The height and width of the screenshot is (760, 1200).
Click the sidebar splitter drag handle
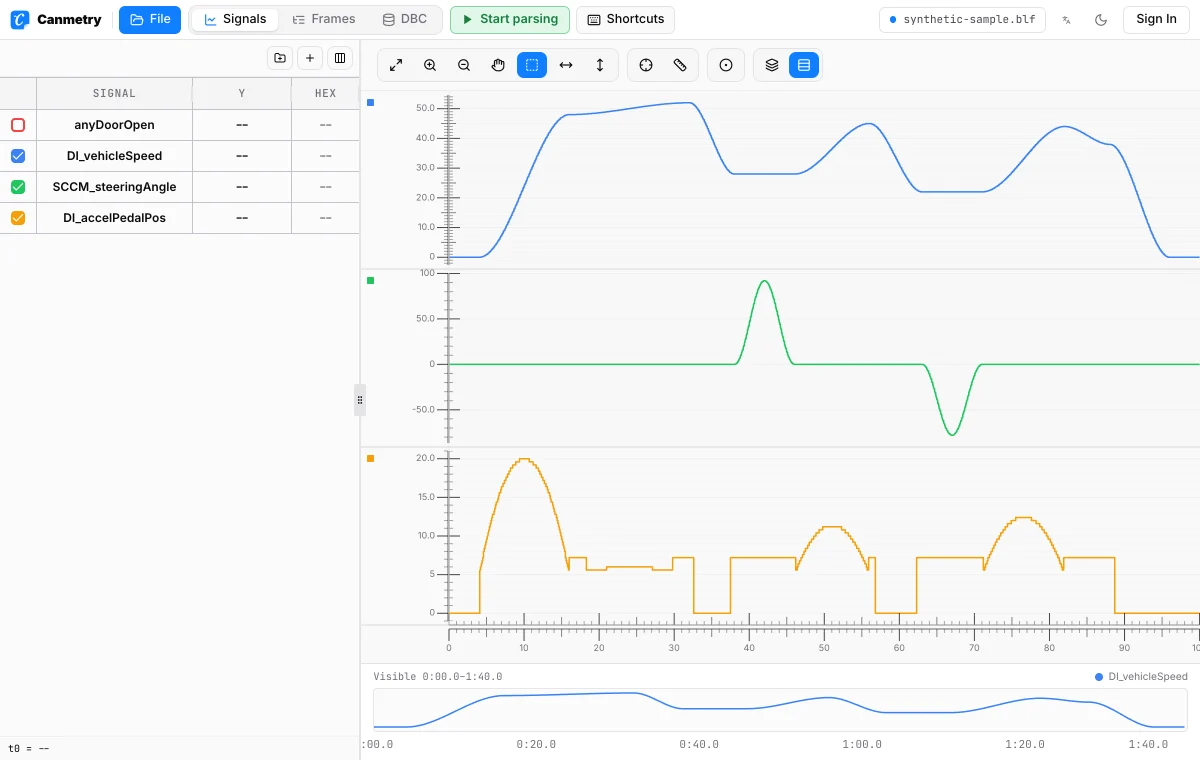(x=360, y=400)
